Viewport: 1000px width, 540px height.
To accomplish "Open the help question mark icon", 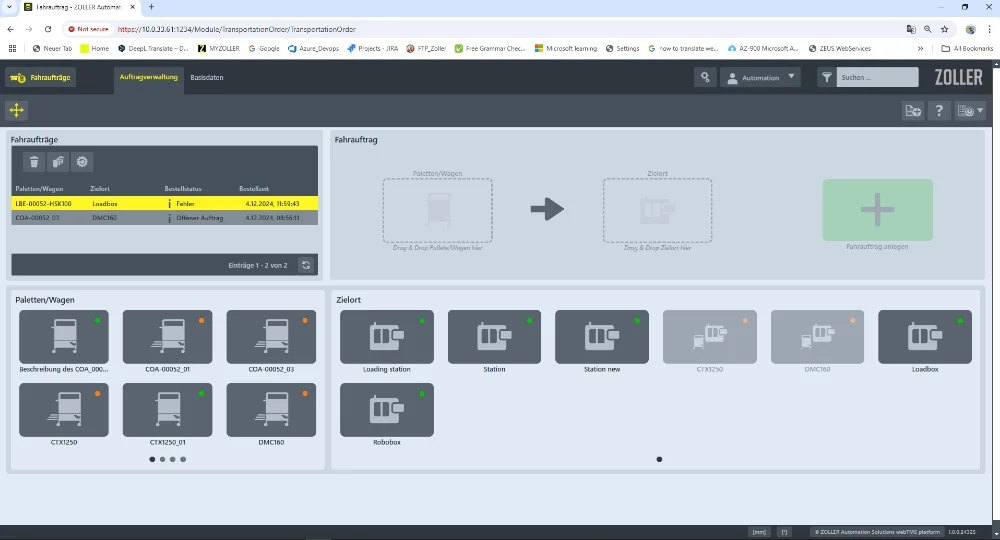I will (939, 111).
